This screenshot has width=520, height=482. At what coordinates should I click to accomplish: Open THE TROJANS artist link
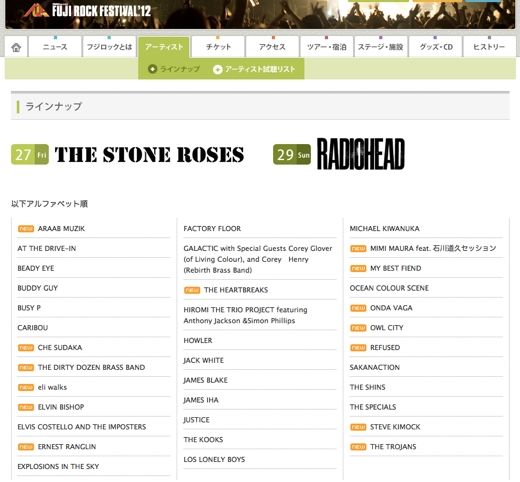point(393,447)
